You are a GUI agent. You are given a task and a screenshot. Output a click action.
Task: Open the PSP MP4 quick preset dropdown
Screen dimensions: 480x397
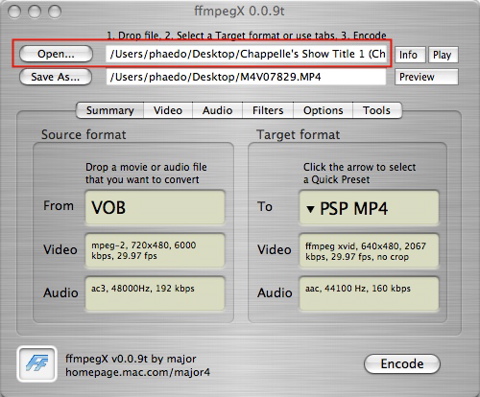click(369, 208)
